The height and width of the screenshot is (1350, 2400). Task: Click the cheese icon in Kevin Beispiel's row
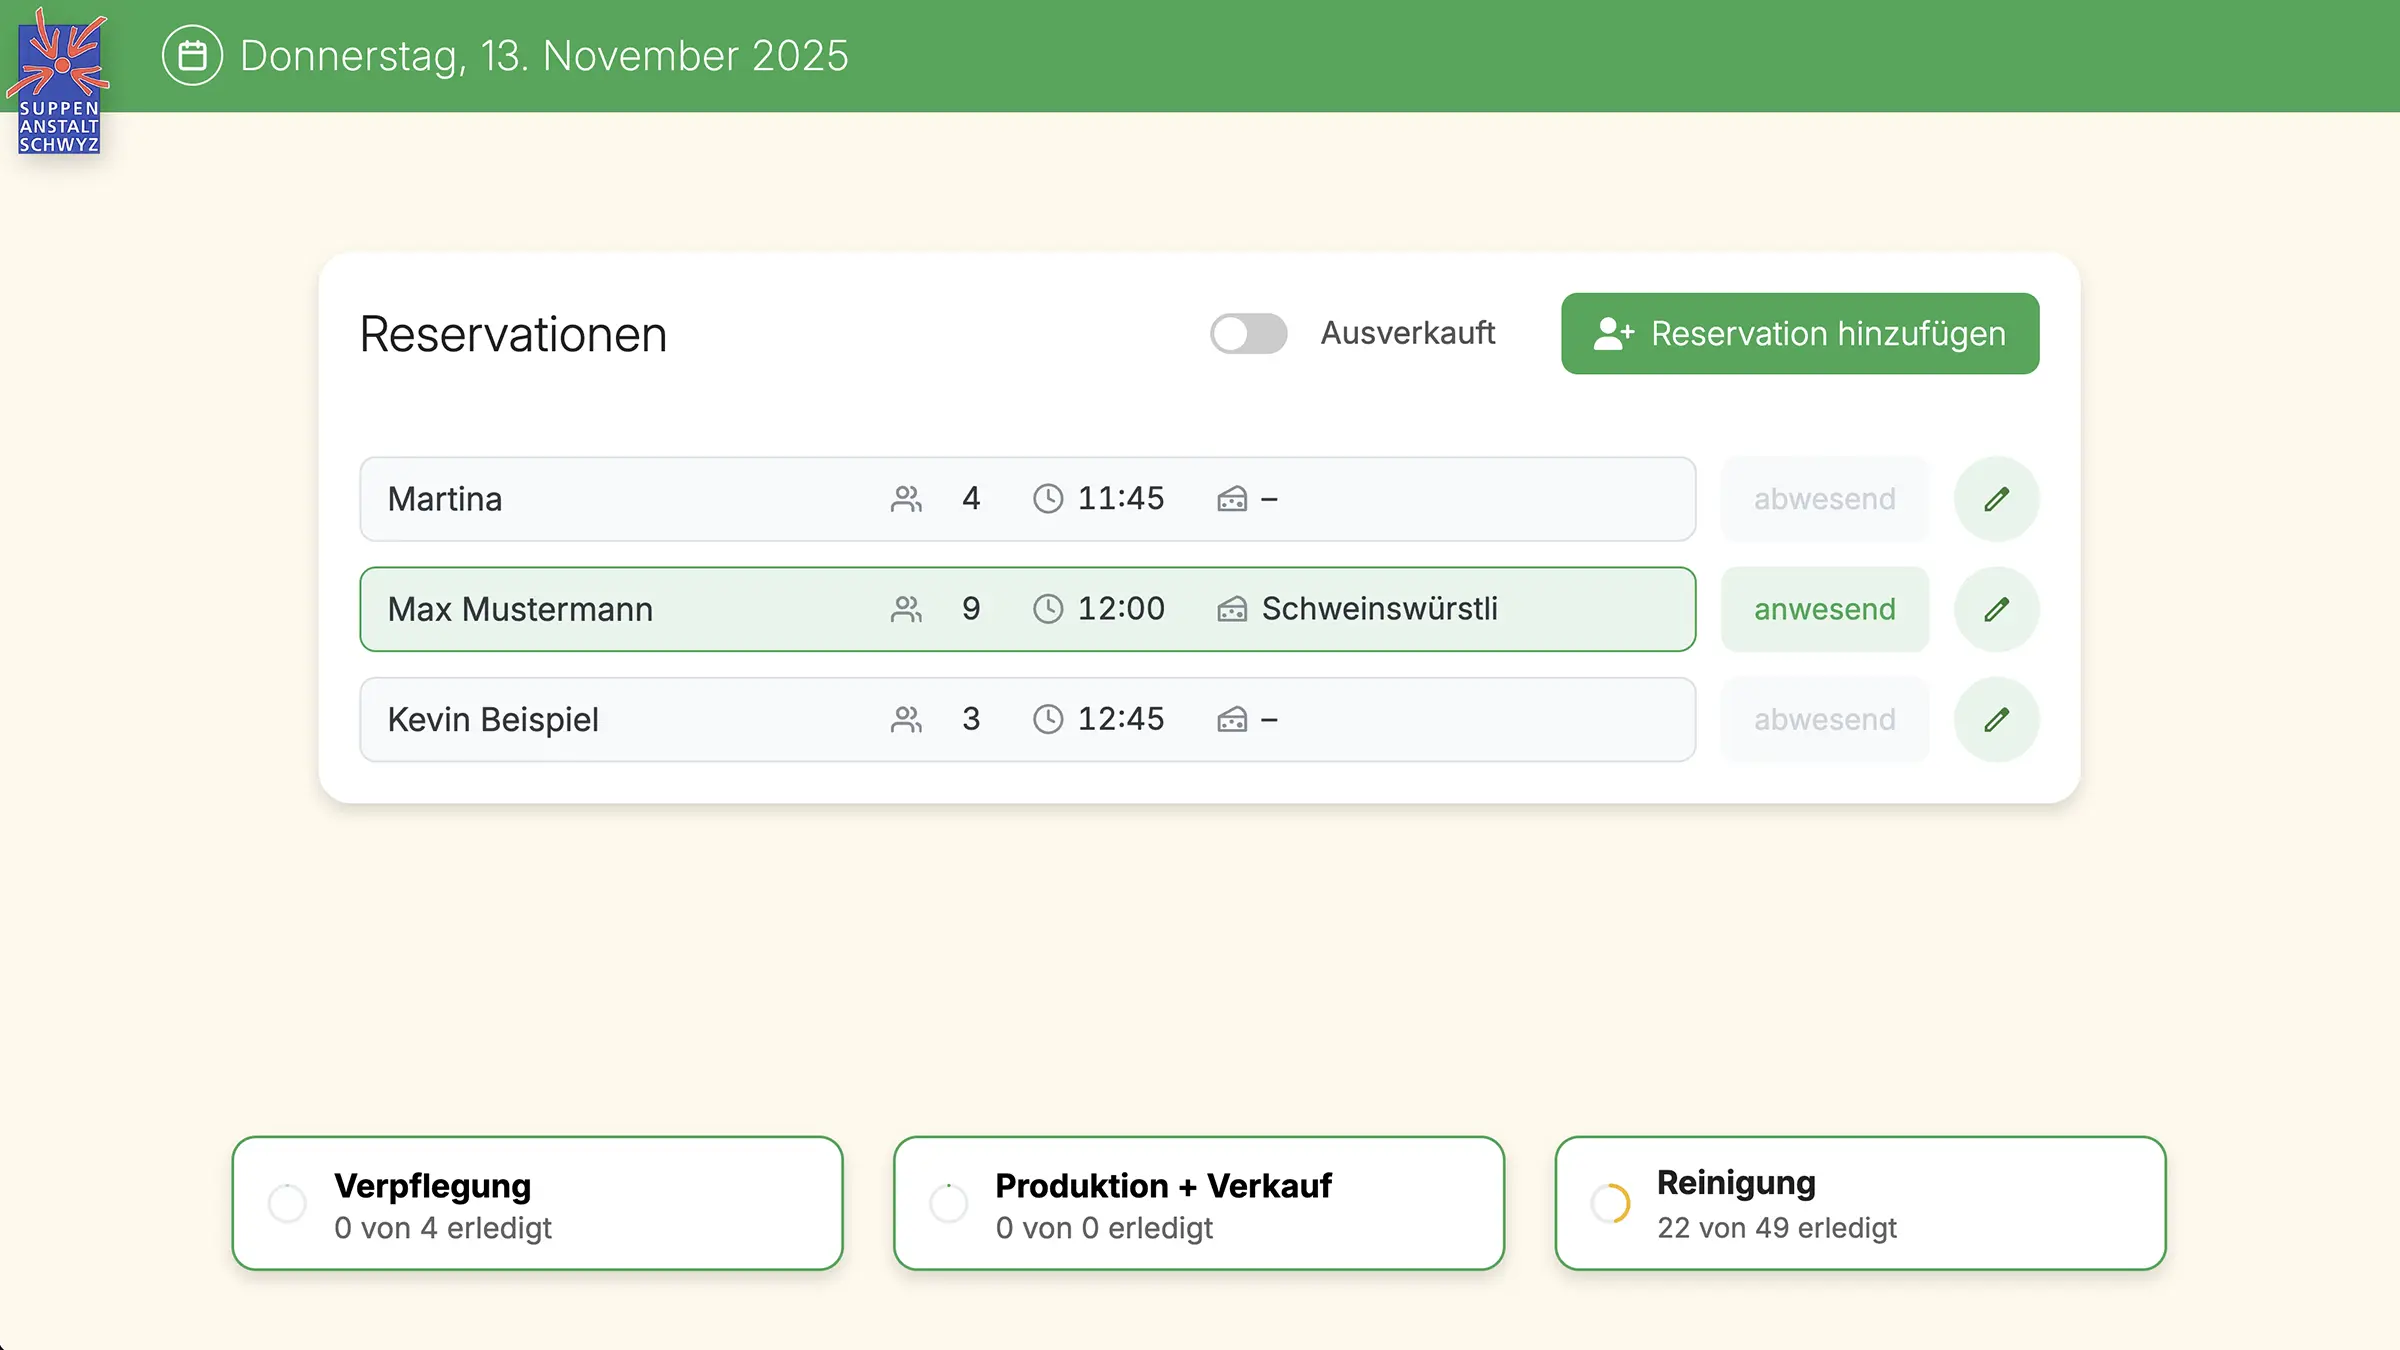coord(1232,719)
